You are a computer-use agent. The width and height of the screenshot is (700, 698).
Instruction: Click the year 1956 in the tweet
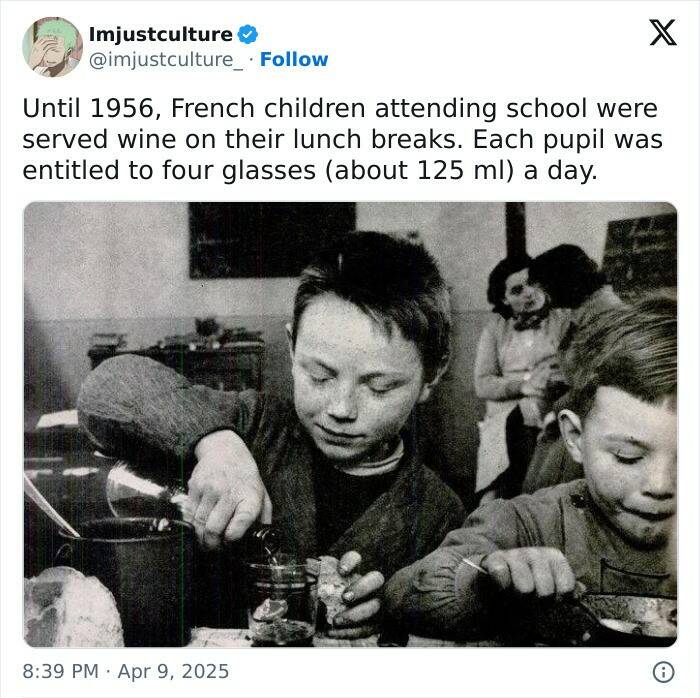tap(121, 108)
